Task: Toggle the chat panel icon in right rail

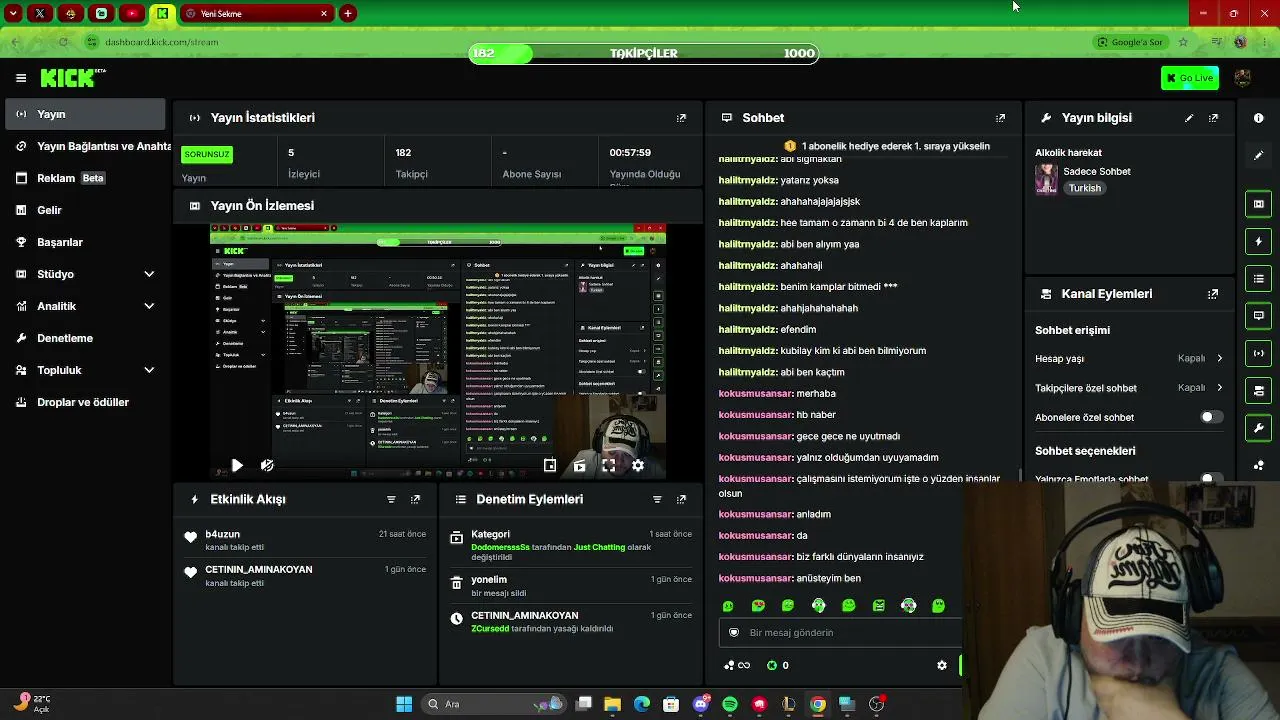Action: tap(1259, 316)
